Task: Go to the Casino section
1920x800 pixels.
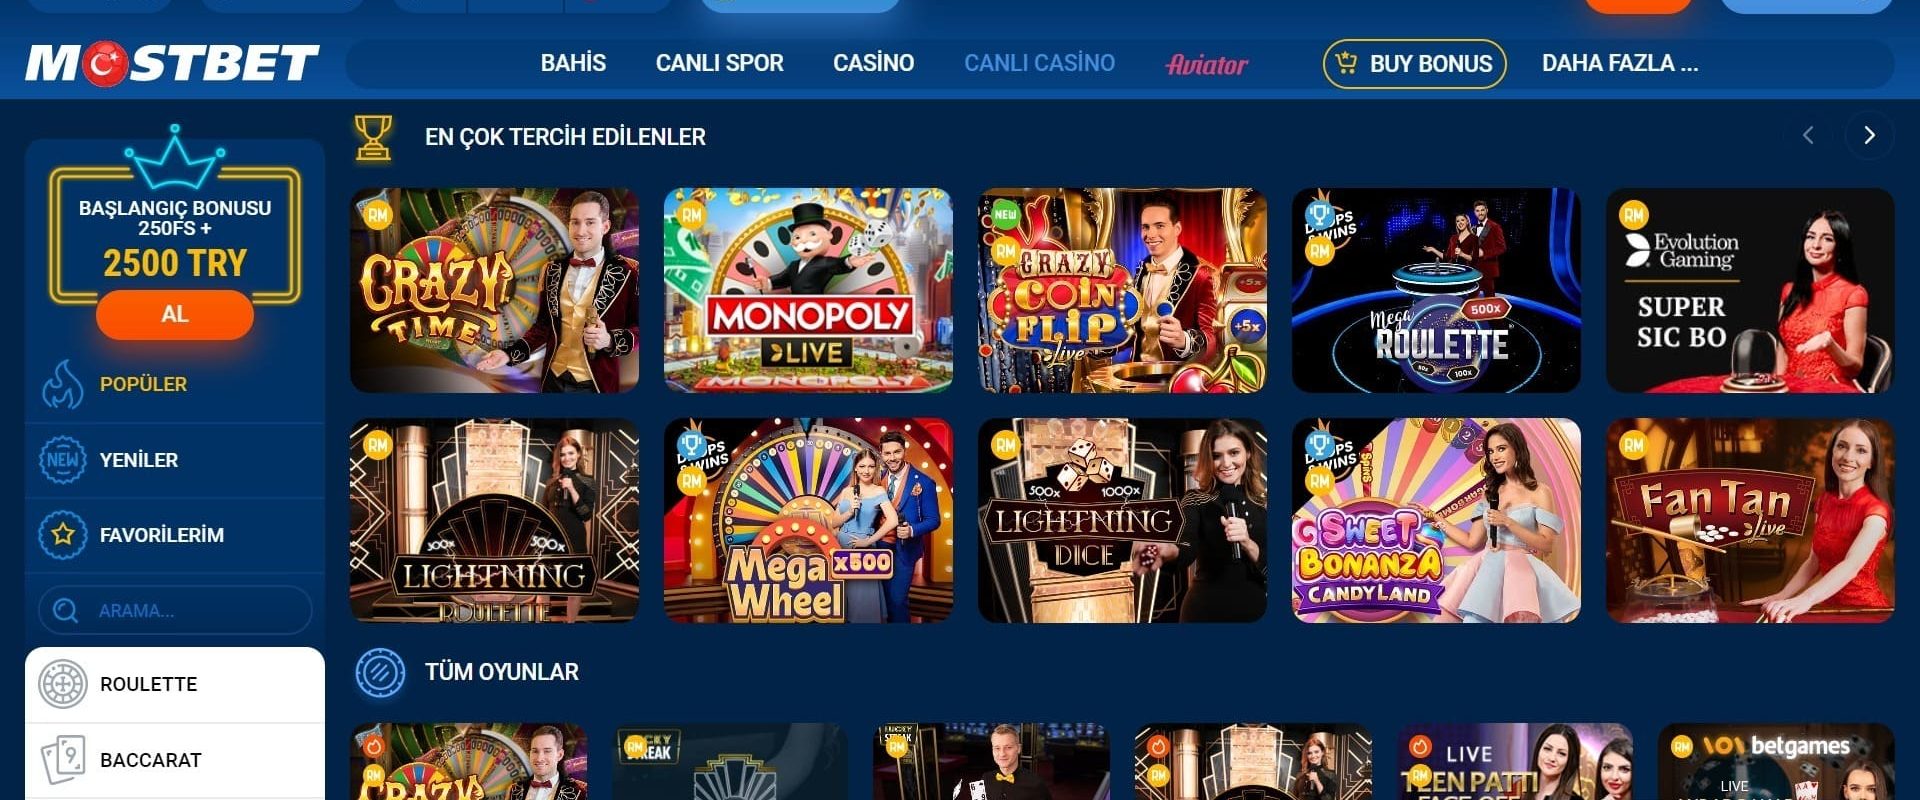Action: [x=873, y=63]
